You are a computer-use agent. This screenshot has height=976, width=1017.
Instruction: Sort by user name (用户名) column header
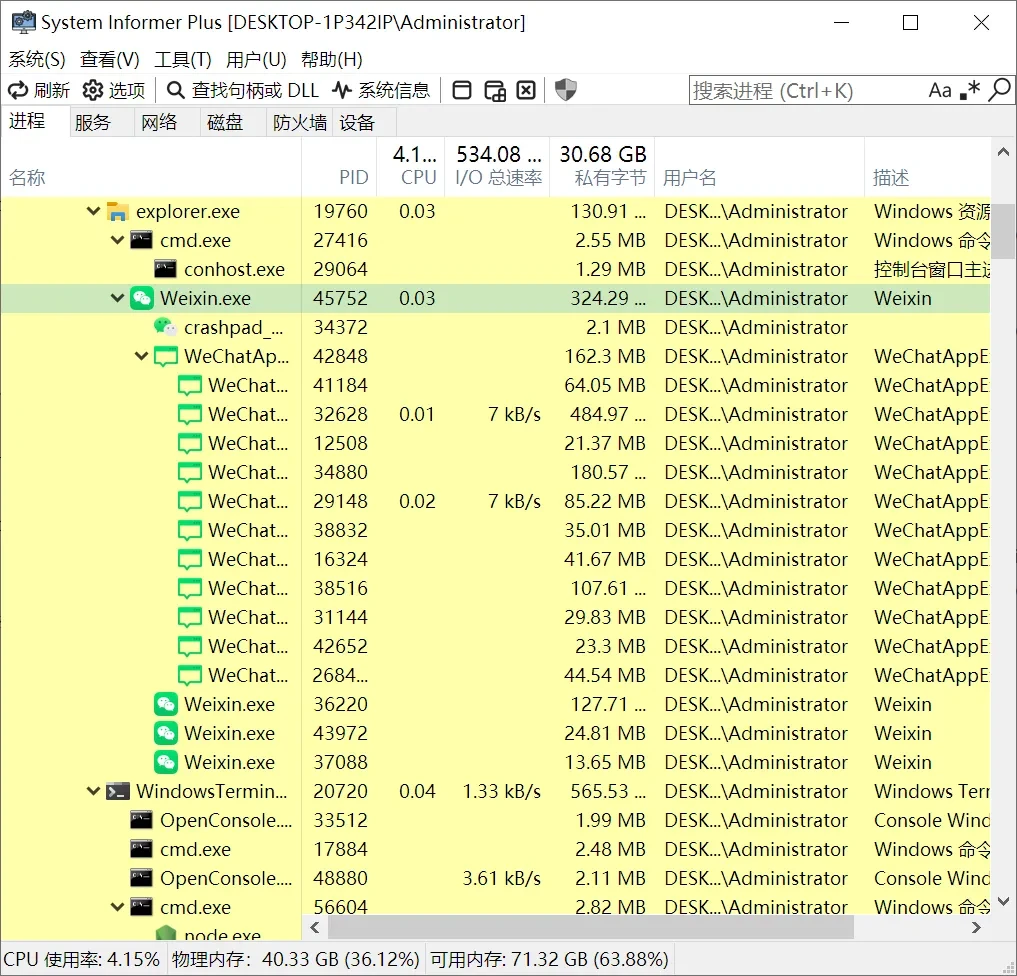(760, 167)
